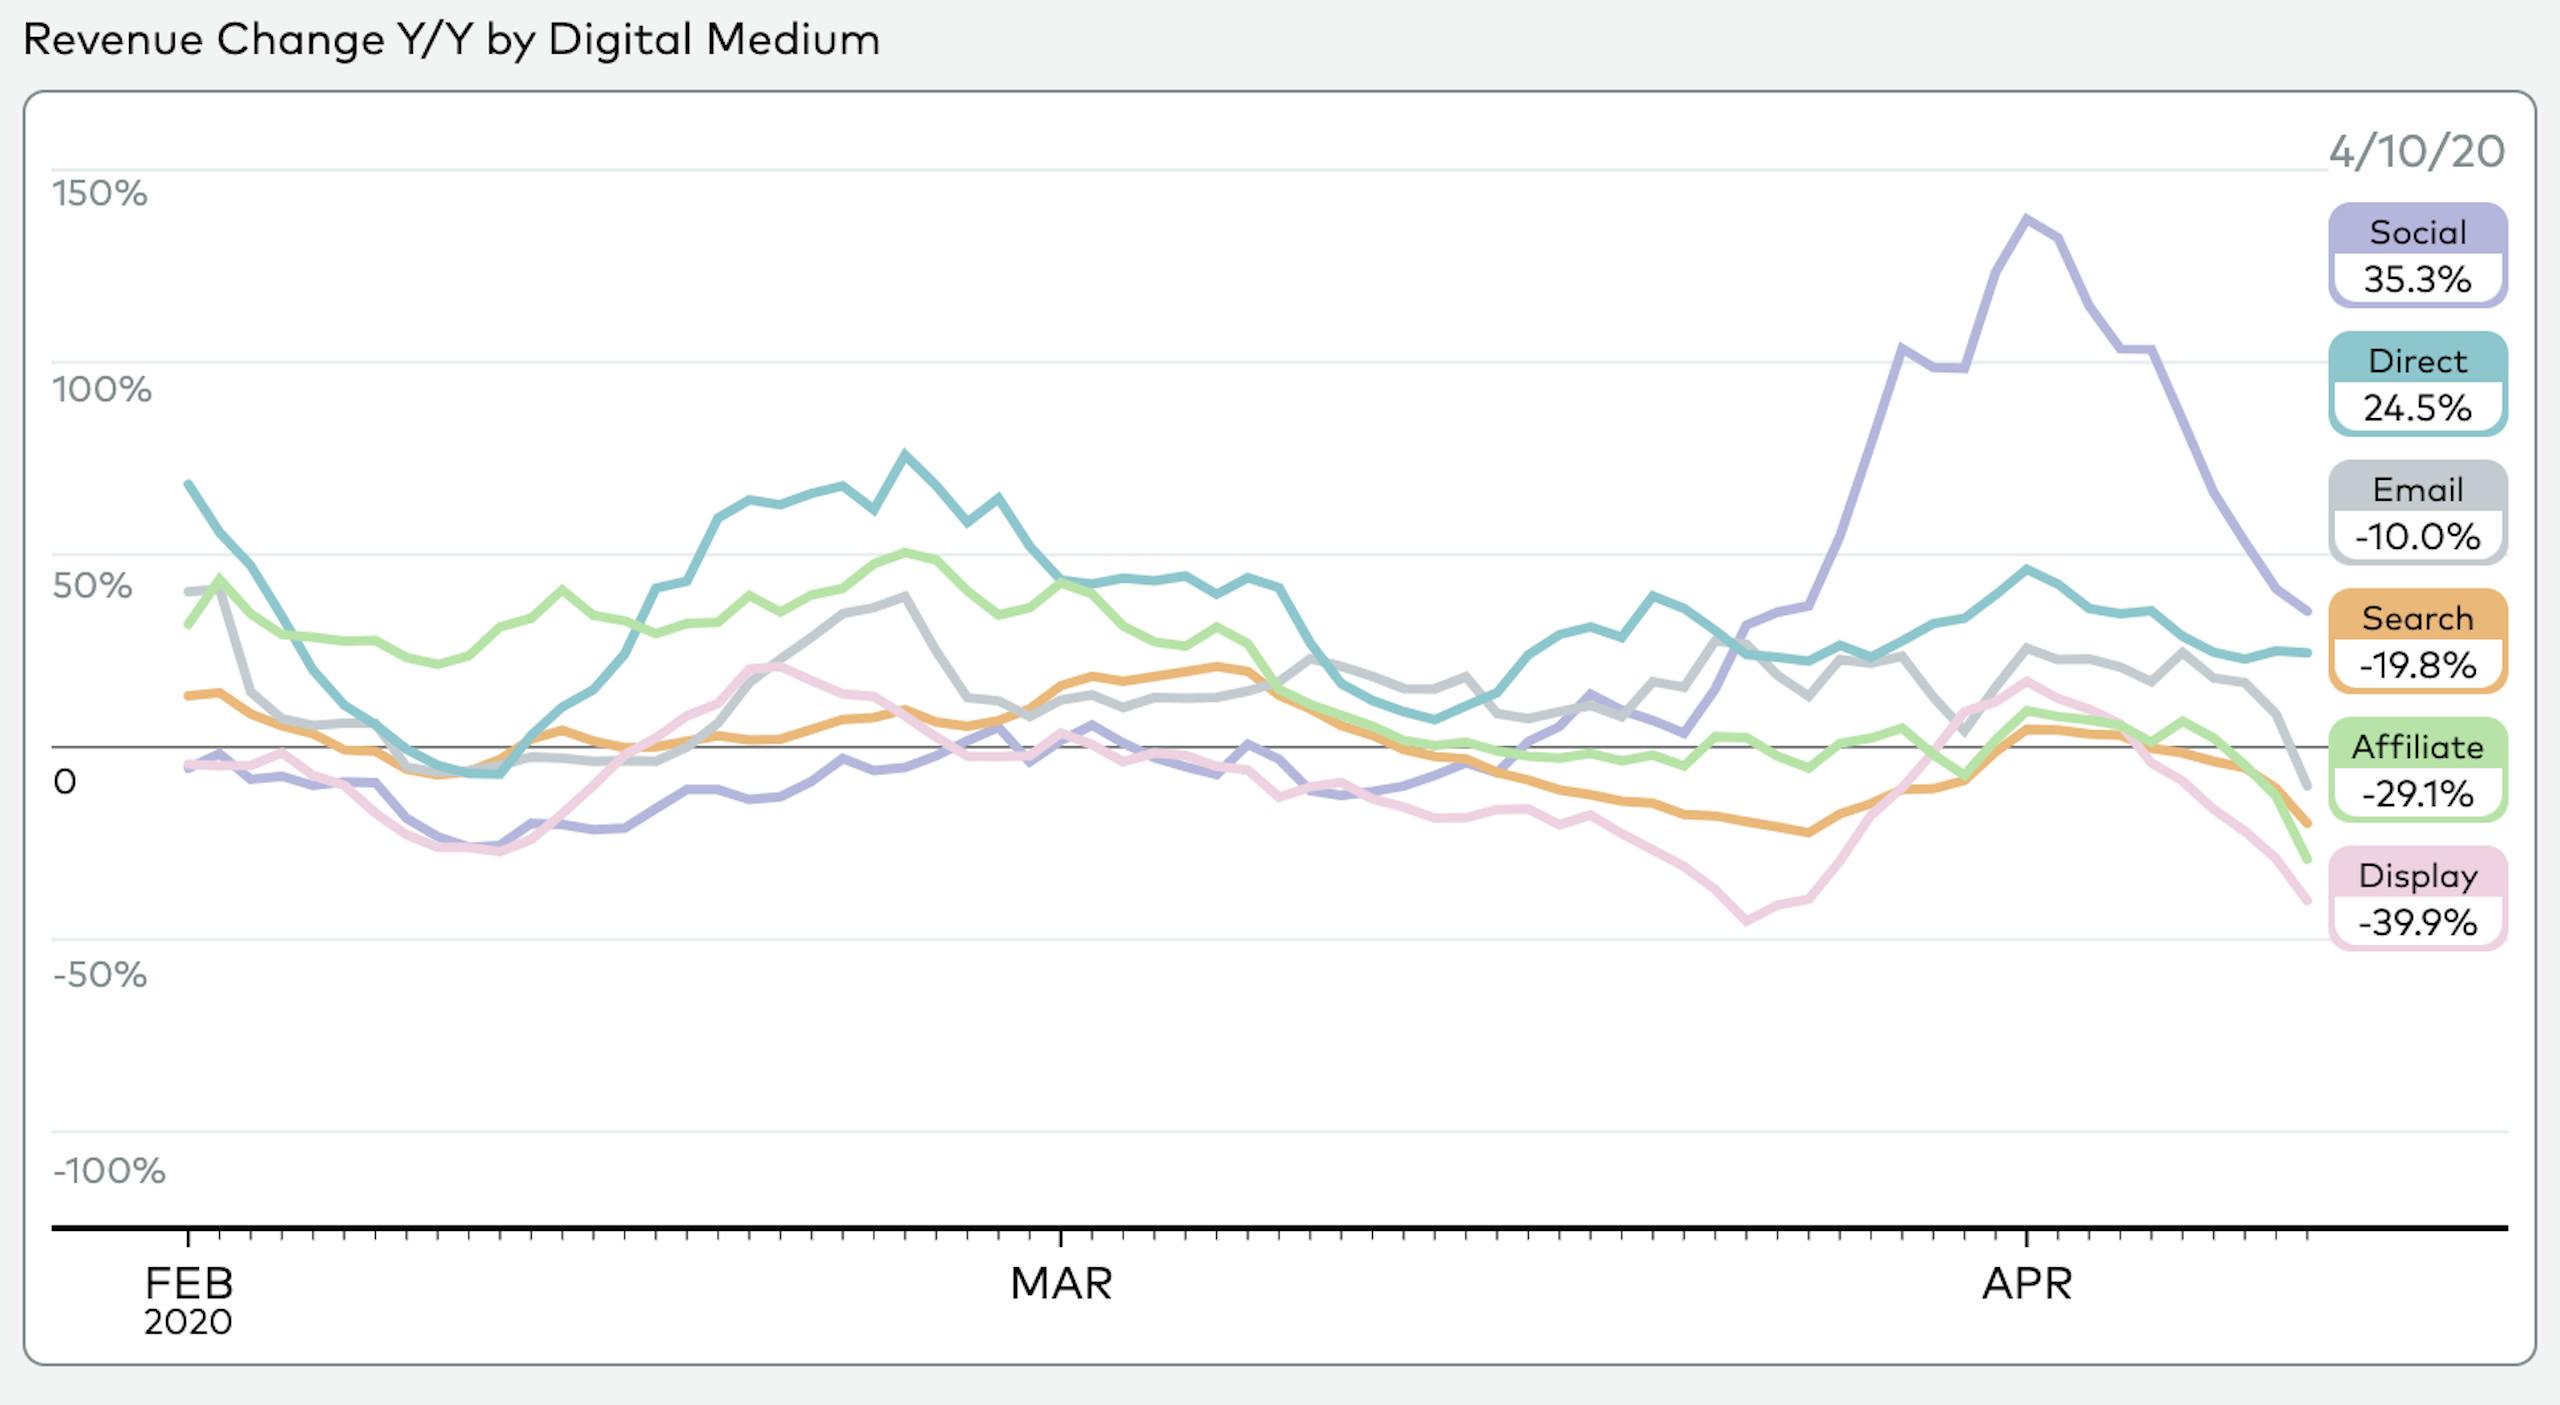2560x1405 pixels.
Task: Click the 100% y-axis label
Action: [102, 389]
